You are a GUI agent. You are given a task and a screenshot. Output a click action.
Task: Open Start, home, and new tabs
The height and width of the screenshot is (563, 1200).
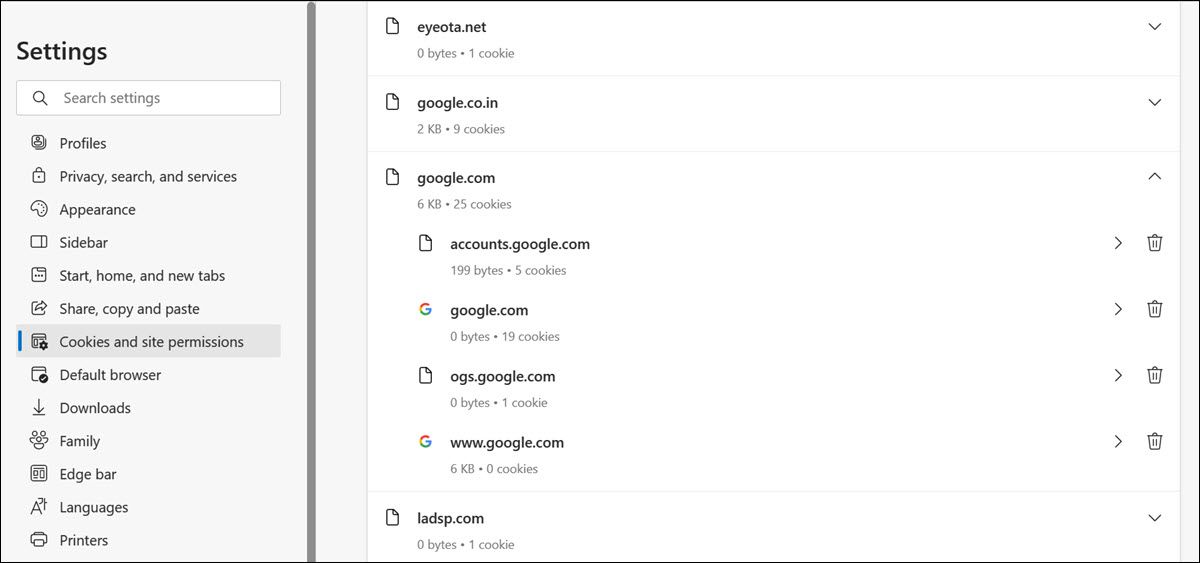[142, 275]
